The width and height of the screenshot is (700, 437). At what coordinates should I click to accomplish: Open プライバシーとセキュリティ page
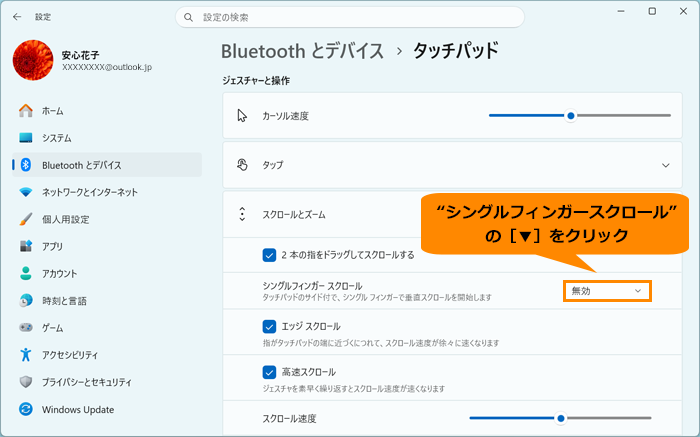[107, 382]
